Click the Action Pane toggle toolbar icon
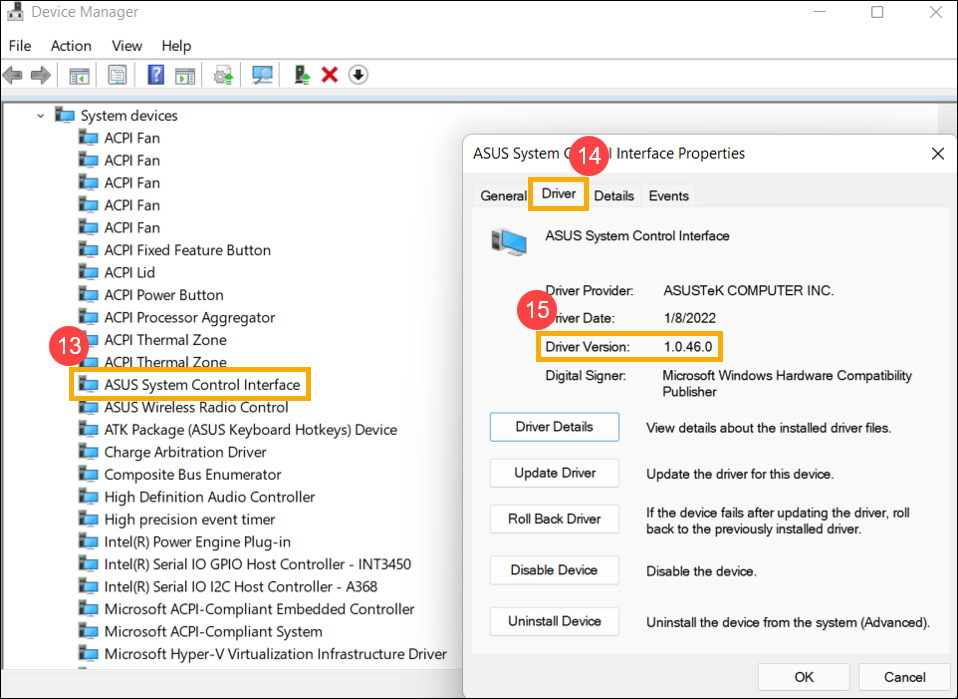 [x=185, y=76]
